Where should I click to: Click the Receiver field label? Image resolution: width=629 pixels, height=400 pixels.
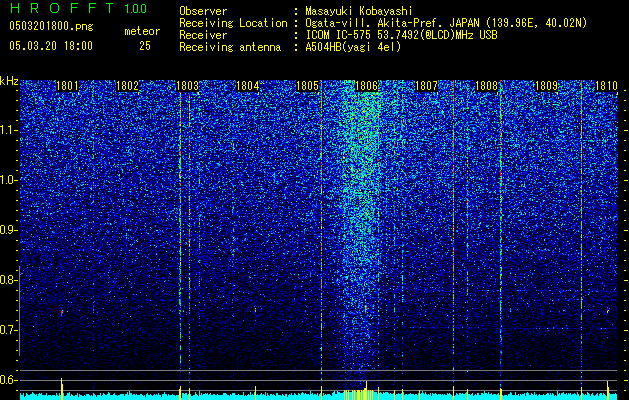(203, 35)
